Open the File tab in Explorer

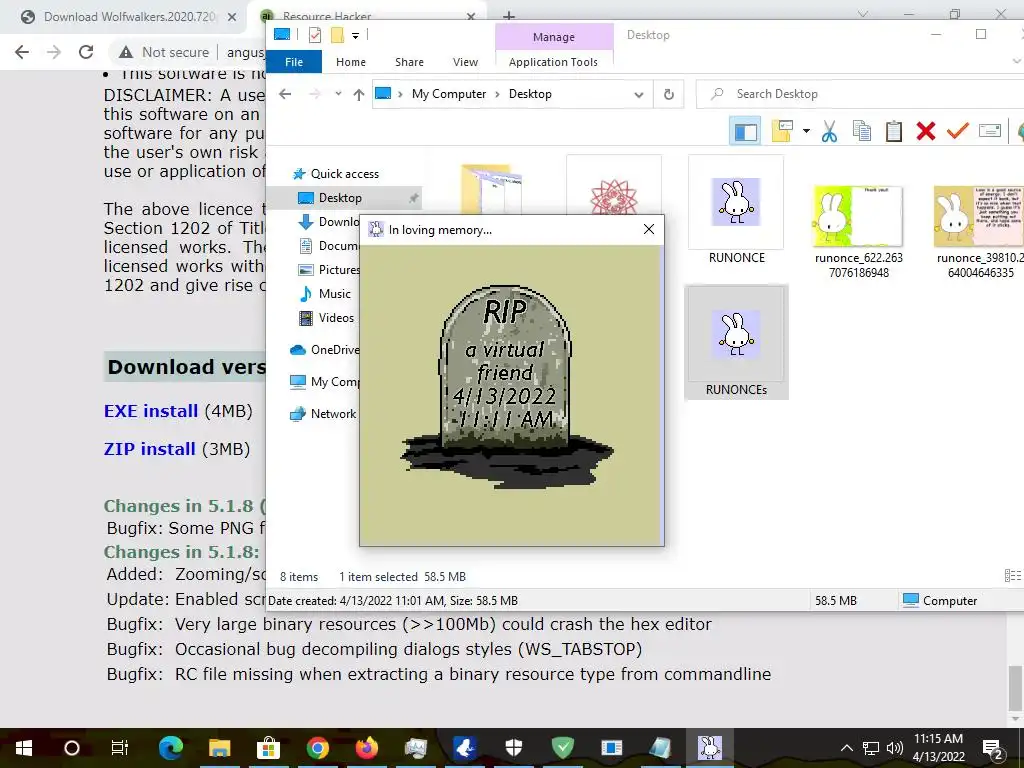294,62
